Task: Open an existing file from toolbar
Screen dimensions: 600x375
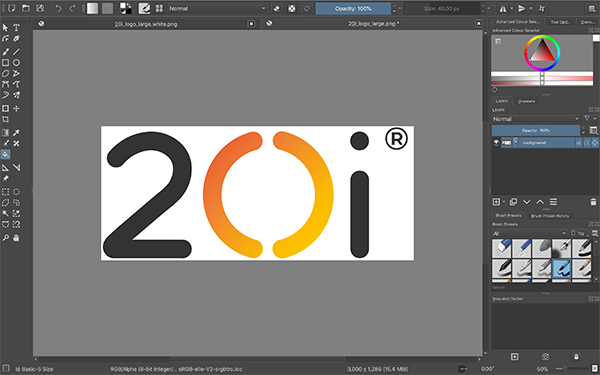Action: click(26, 8)
